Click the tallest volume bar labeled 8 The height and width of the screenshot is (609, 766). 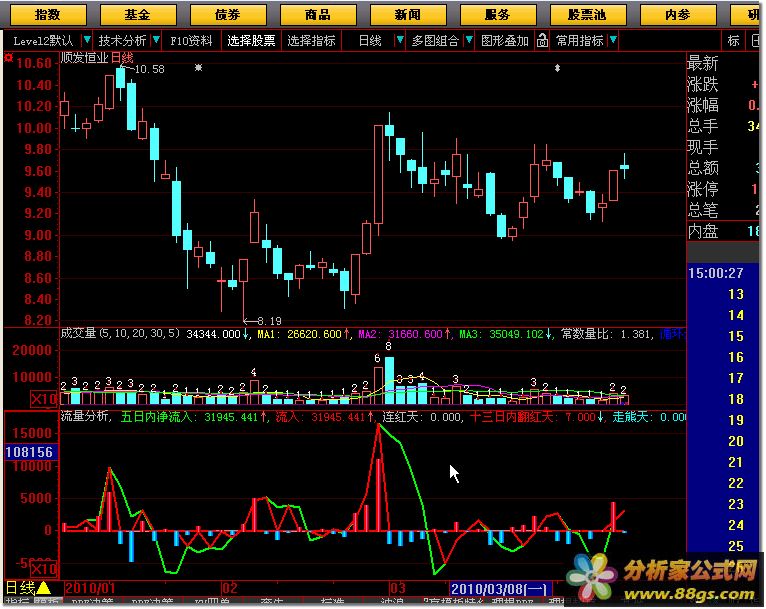(x=389, y=380)
